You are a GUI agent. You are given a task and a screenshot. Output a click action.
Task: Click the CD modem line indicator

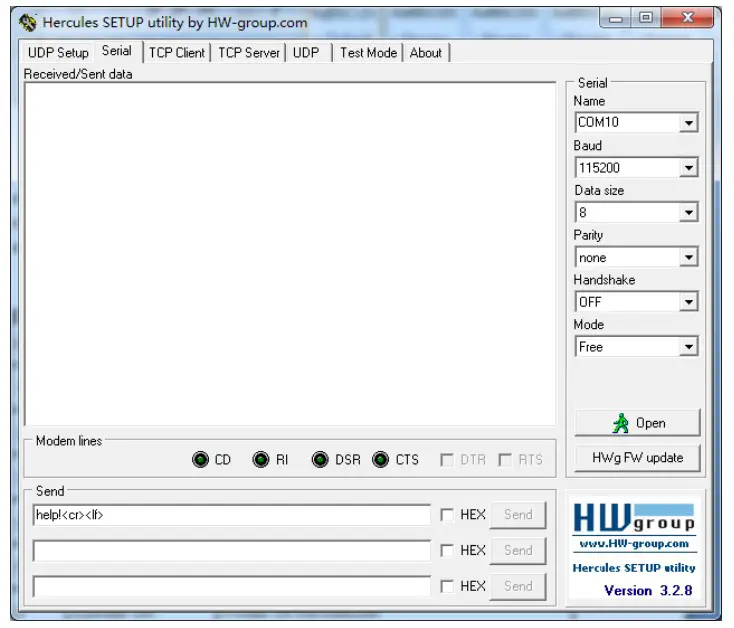coord(200,460)
